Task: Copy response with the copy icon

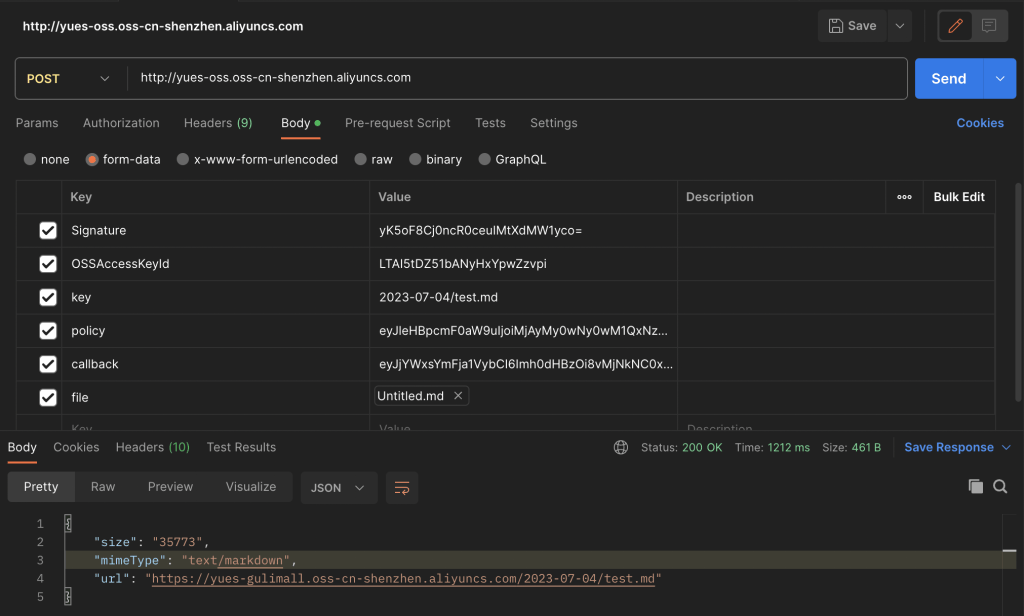Action: [976, 487]
